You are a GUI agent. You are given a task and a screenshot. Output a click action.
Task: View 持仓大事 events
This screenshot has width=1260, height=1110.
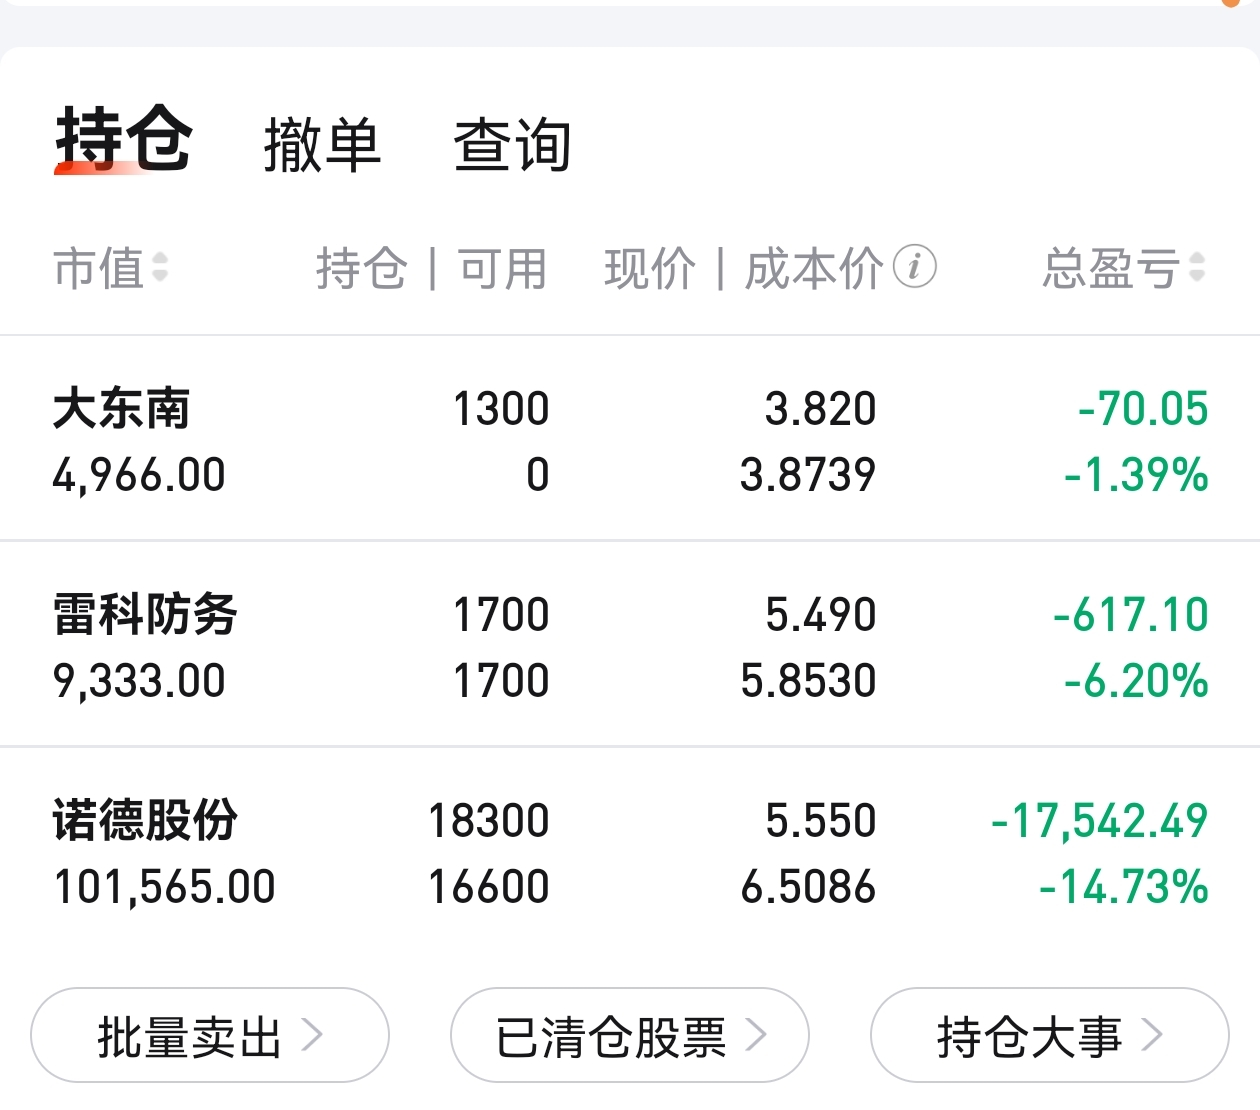pos(1050,1035)
